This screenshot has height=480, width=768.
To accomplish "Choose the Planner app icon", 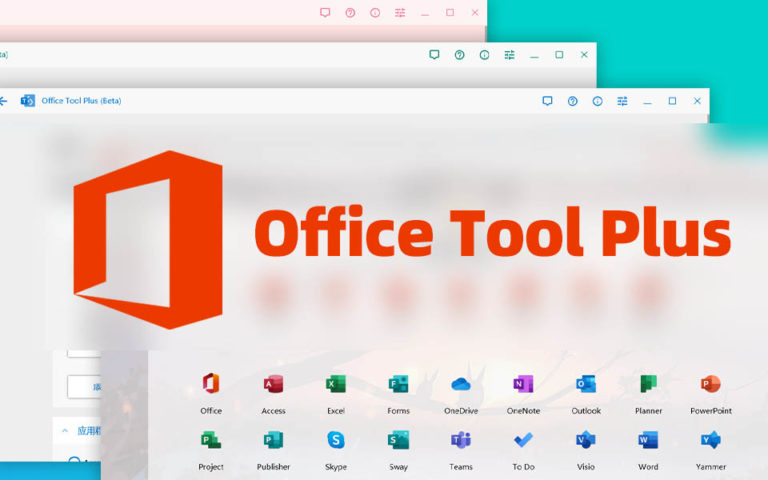I will coord(648,384).
